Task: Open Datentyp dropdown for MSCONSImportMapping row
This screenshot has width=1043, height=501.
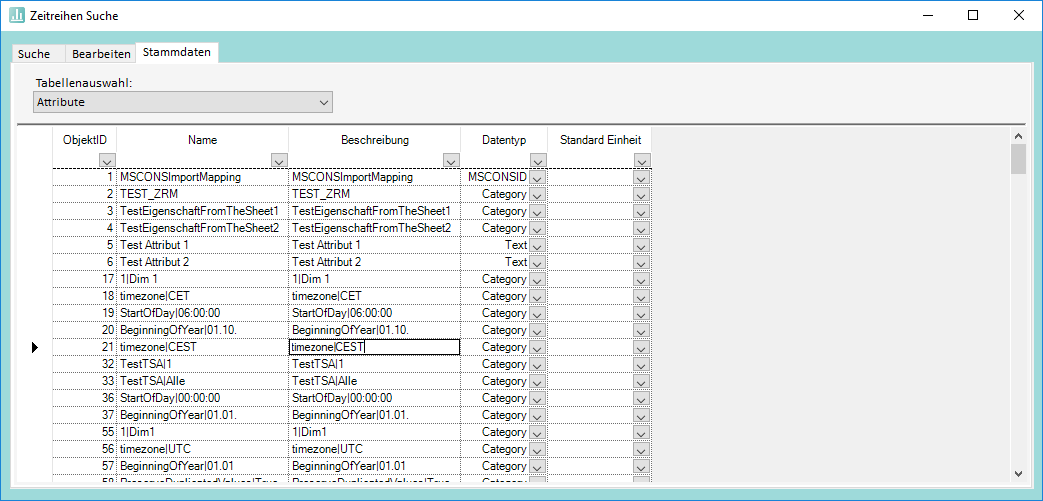Action: tap(538, 177)
